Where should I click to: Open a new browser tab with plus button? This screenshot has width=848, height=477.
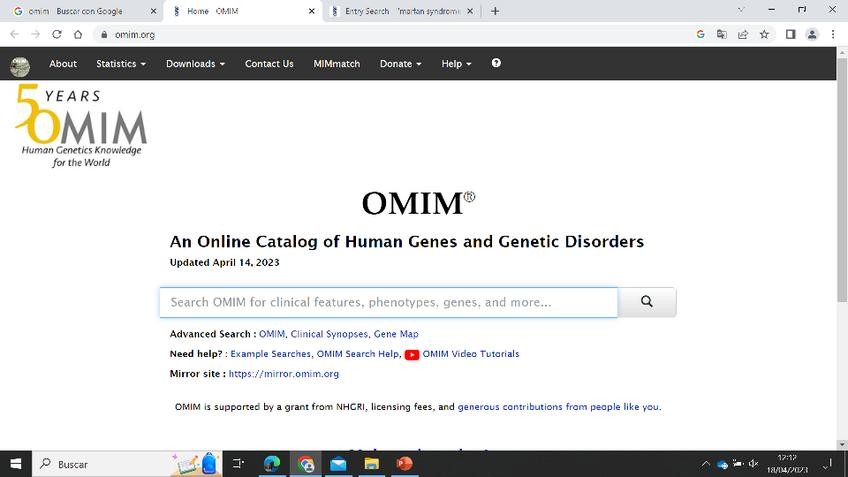pyautogui.click(x=495, y=11)
